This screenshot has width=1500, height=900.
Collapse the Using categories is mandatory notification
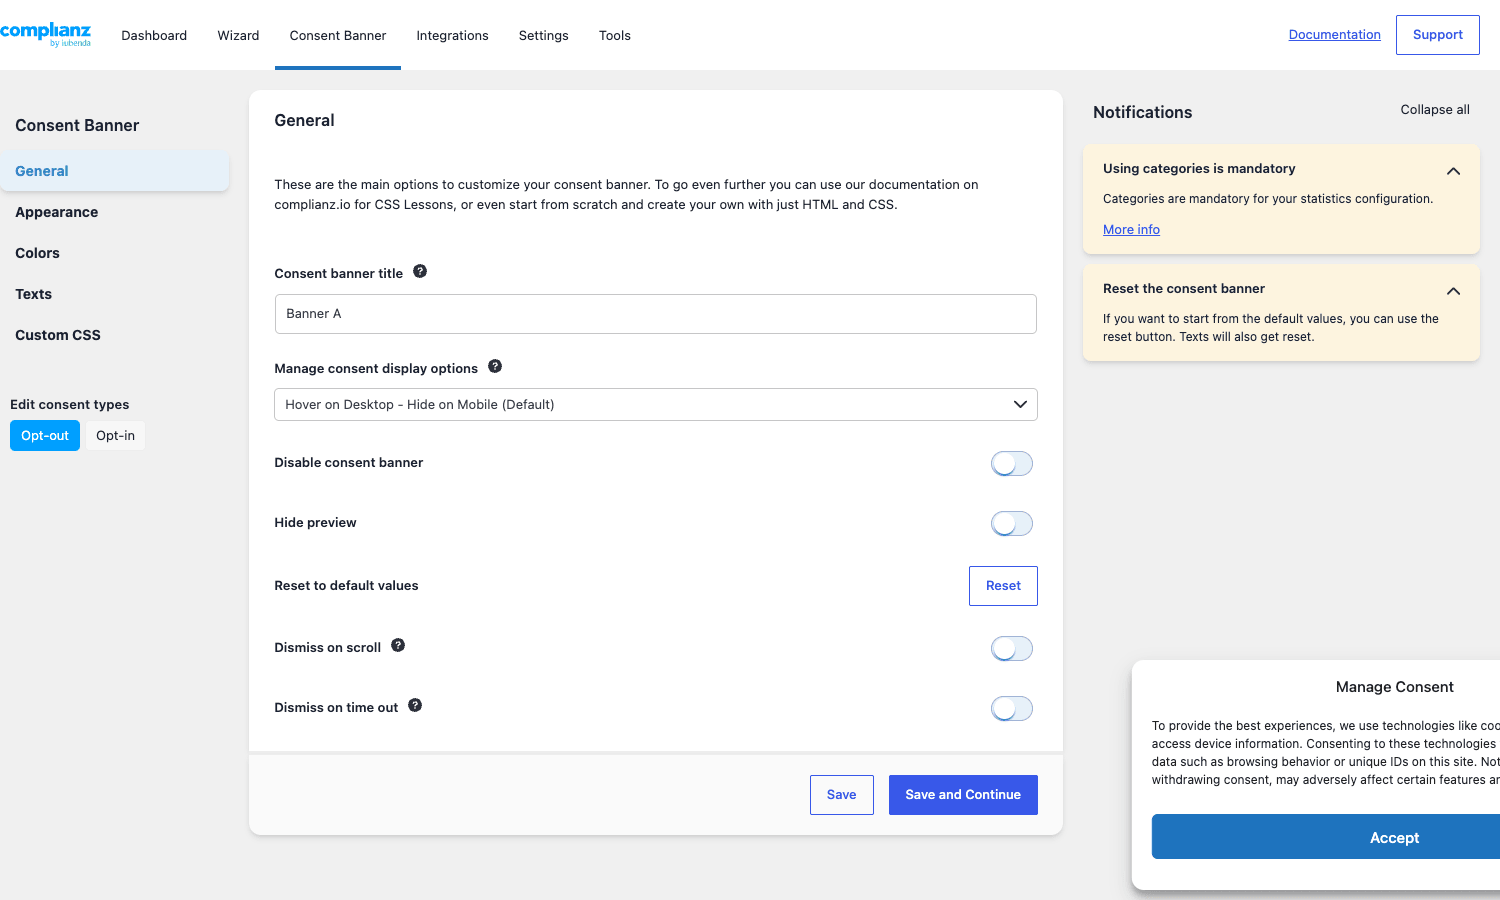[1453, 171]
